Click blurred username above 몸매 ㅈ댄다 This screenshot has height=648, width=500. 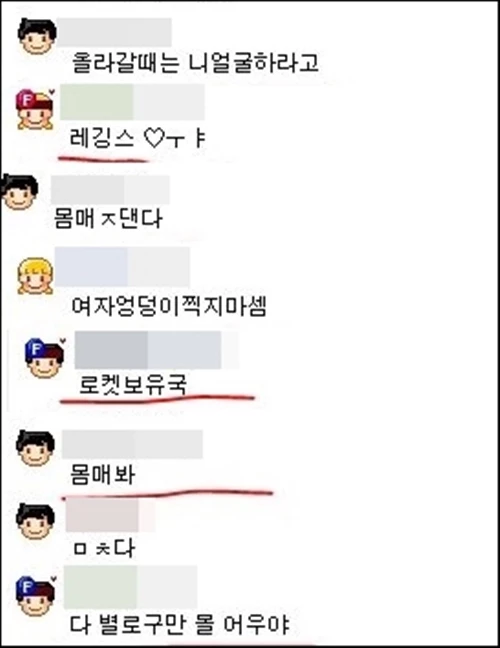point(110,189)
